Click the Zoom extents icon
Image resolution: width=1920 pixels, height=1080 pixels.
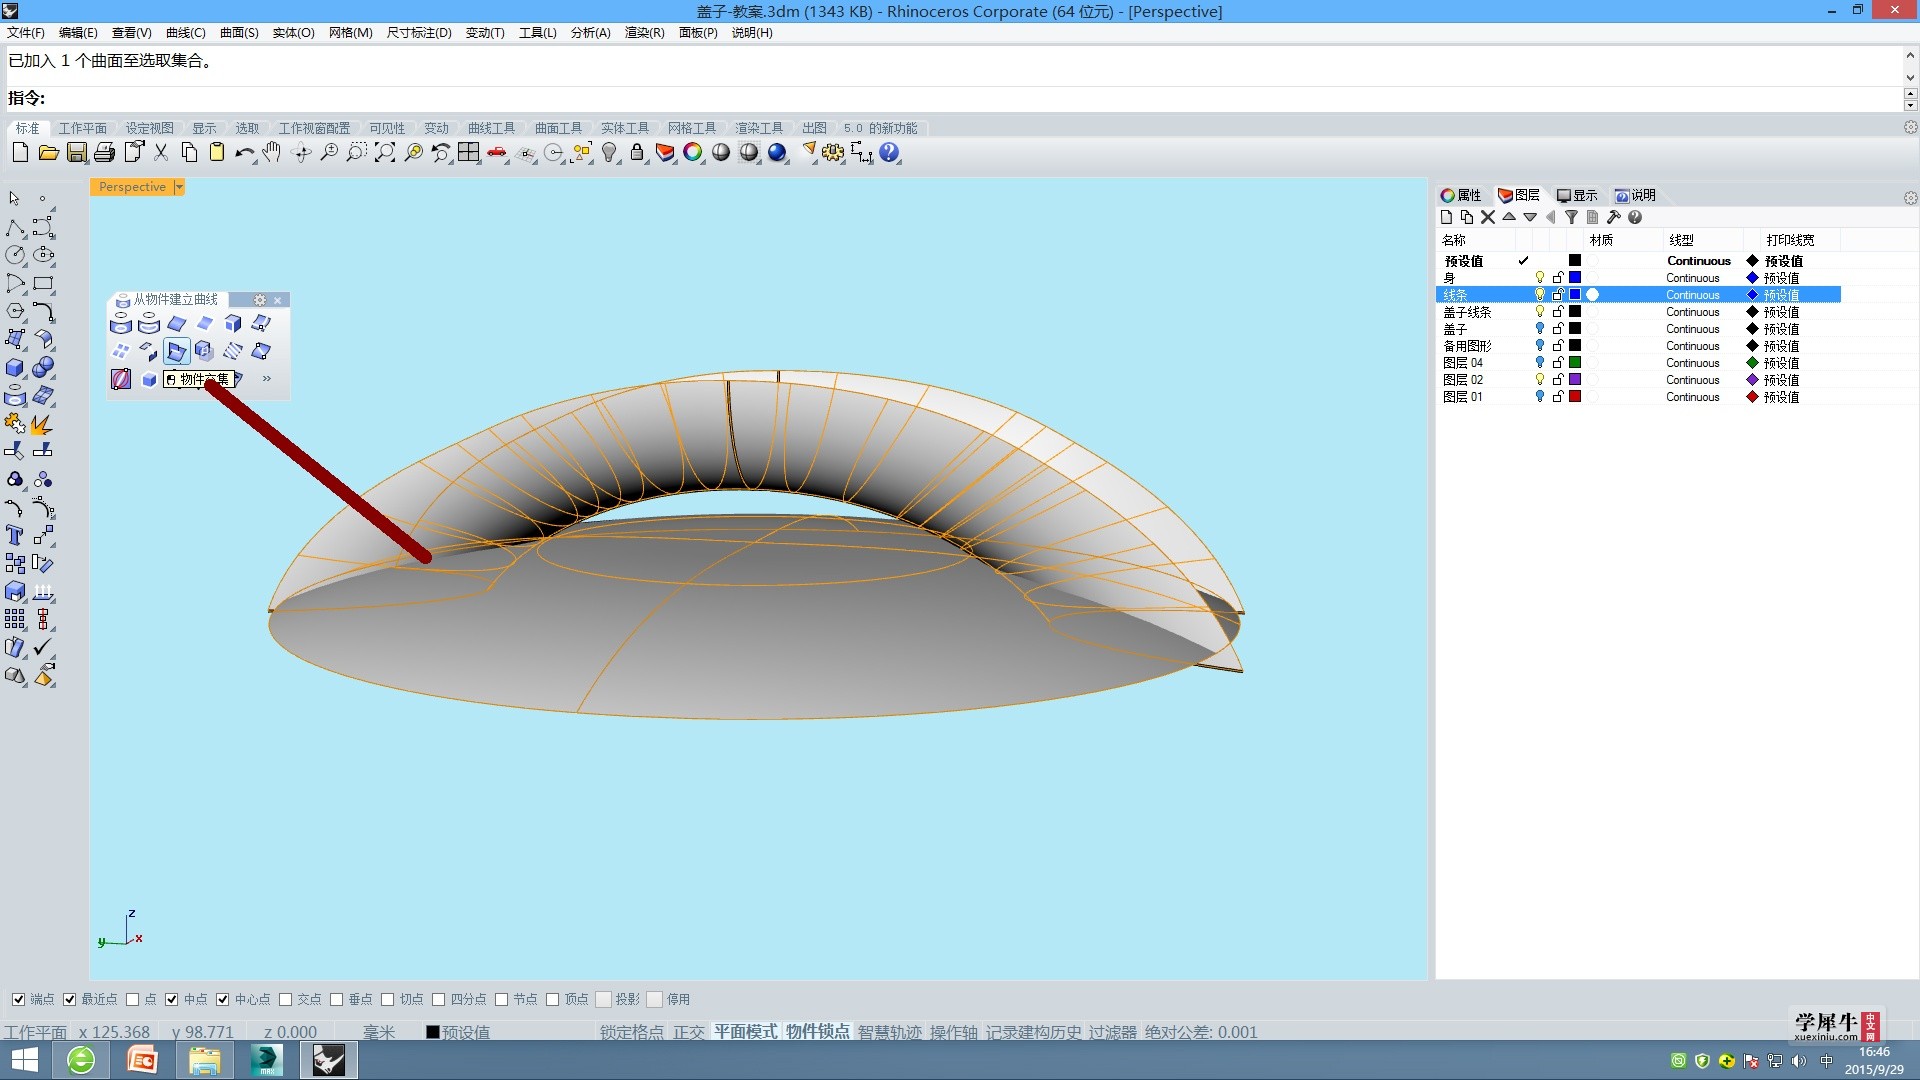[x=385, y=152]
